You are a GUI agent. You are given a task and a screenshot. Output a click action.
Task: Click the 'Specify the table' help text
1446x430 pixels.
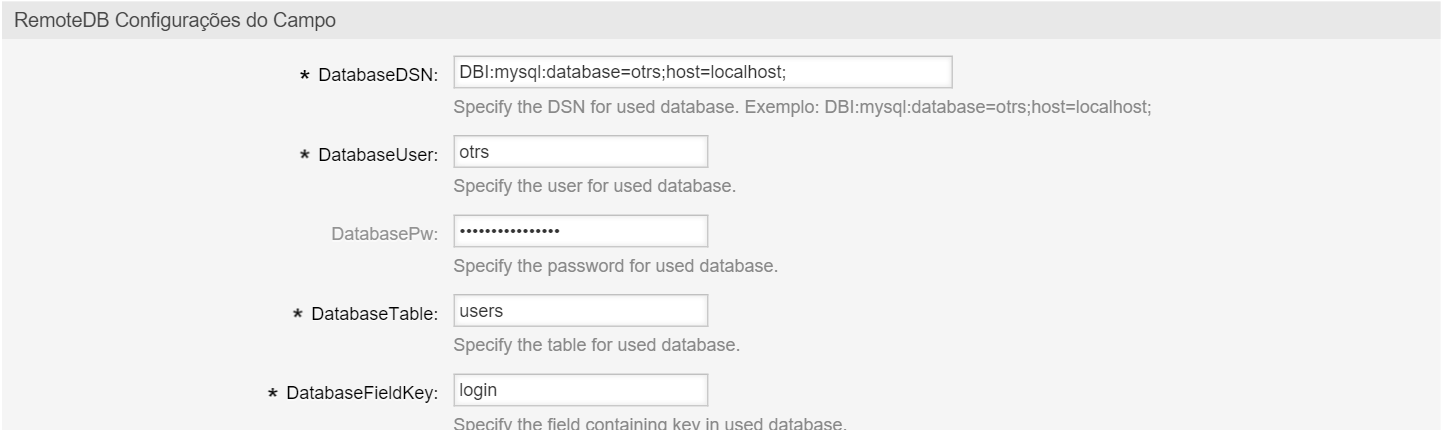point(597,347)
